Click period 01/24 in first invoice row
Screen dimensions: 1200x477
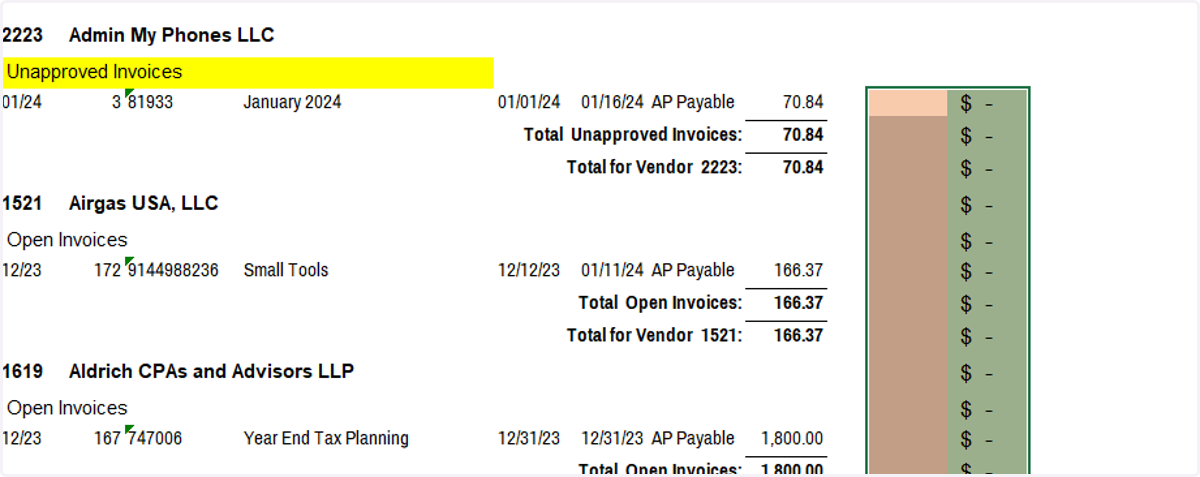point(22,102)
